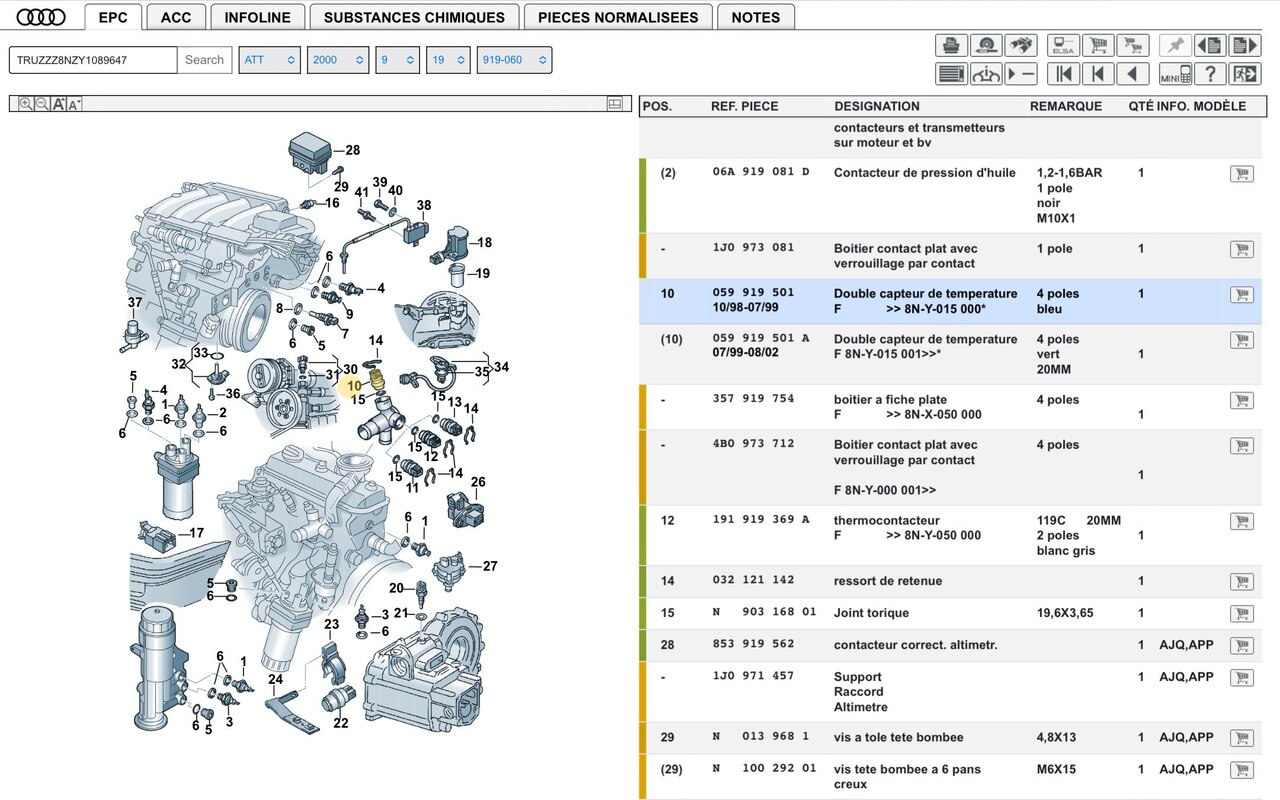
Task: Open the 919-060 illustration dropdown
Action: click(x=514, y=60)
